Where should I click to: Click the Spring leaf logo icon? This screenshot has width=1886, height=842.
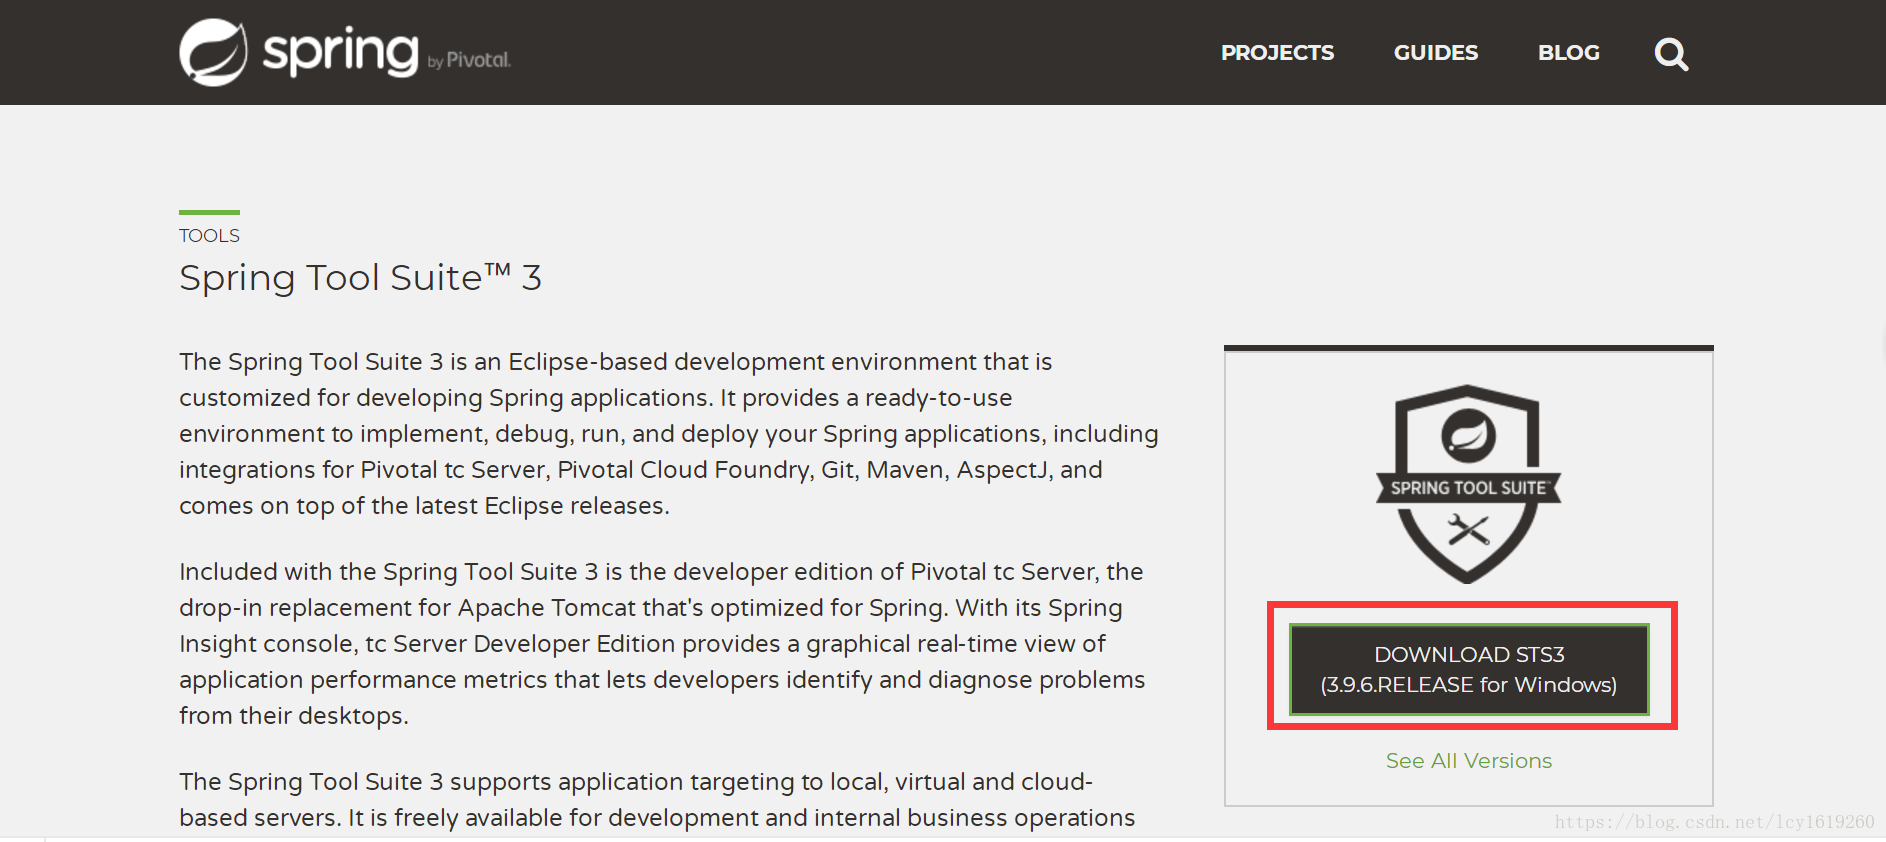(213, 52)
